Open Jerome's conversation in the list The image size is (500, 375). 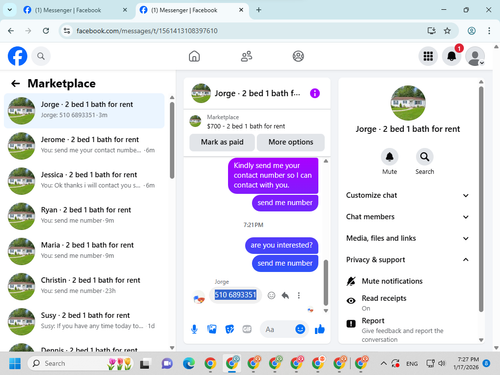(84, 146)
